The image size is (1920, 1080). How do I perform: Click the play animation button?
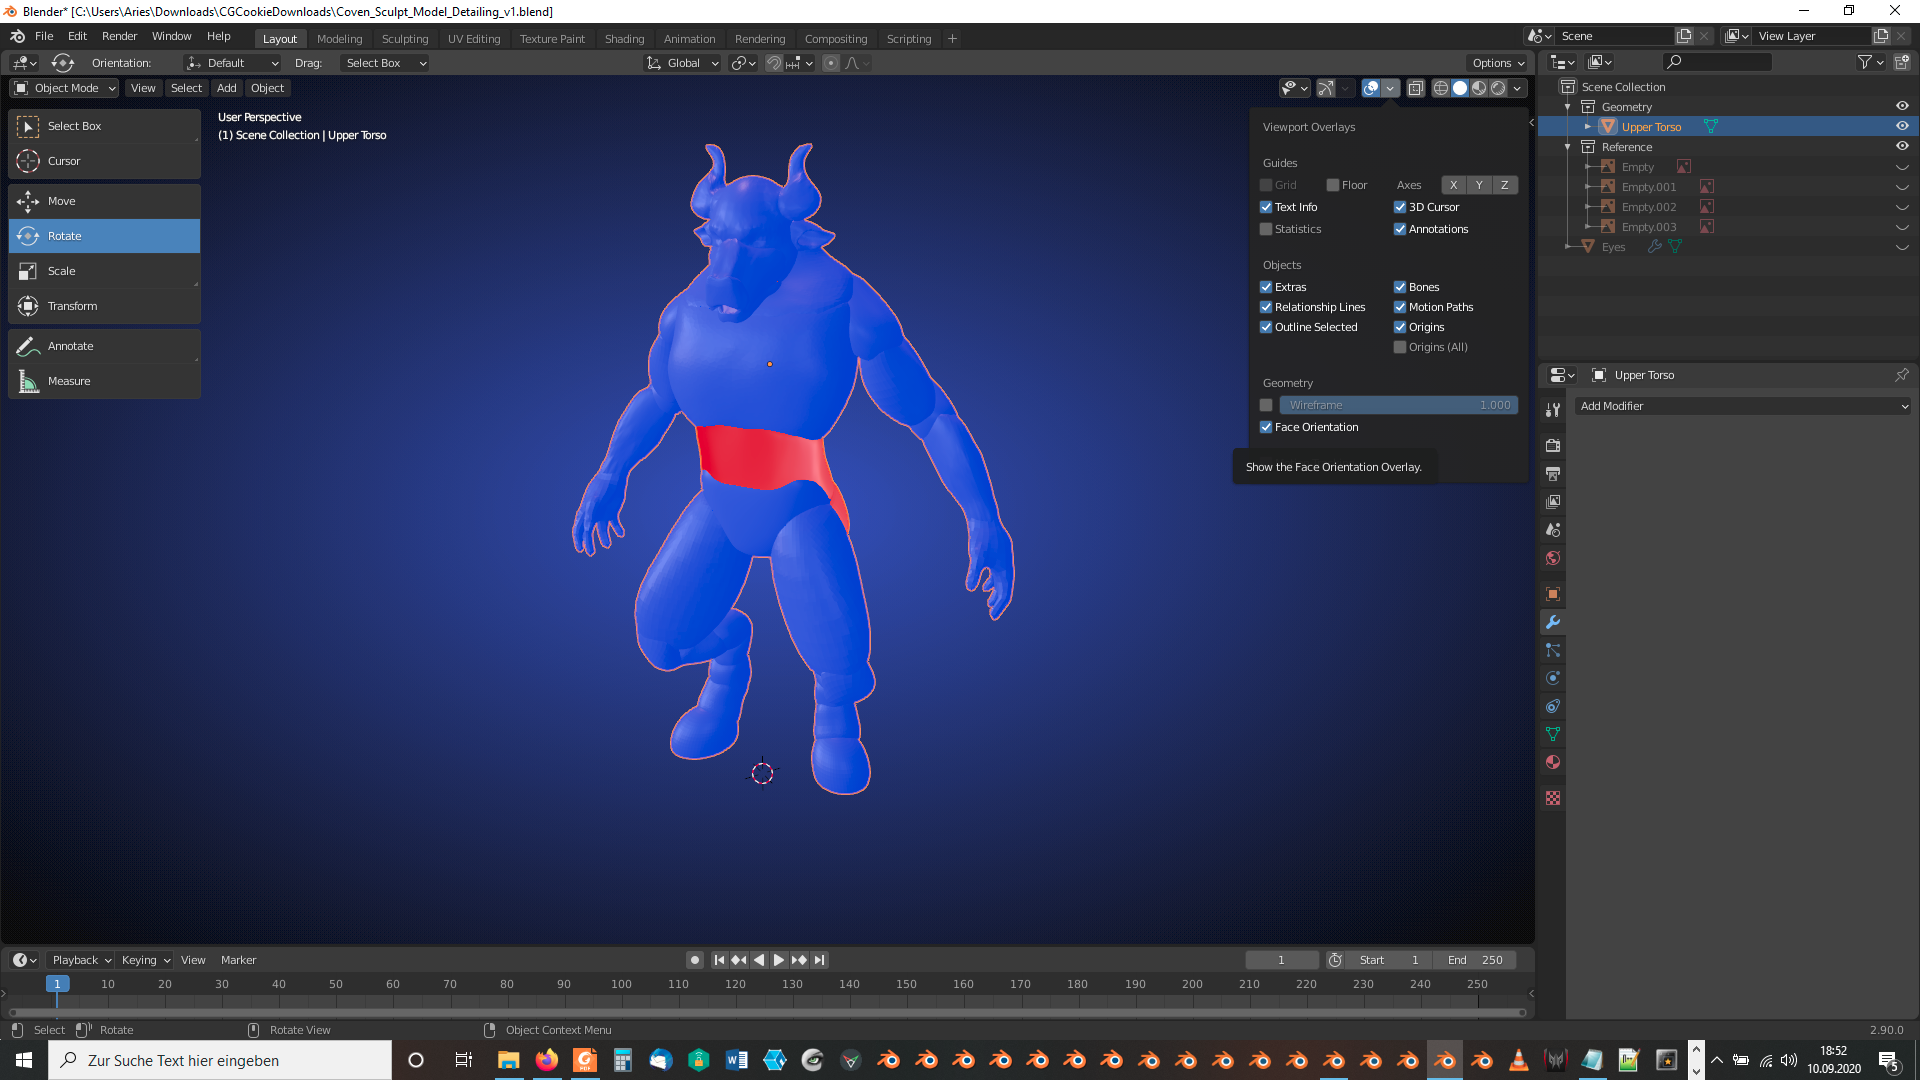tap(778, 960)
